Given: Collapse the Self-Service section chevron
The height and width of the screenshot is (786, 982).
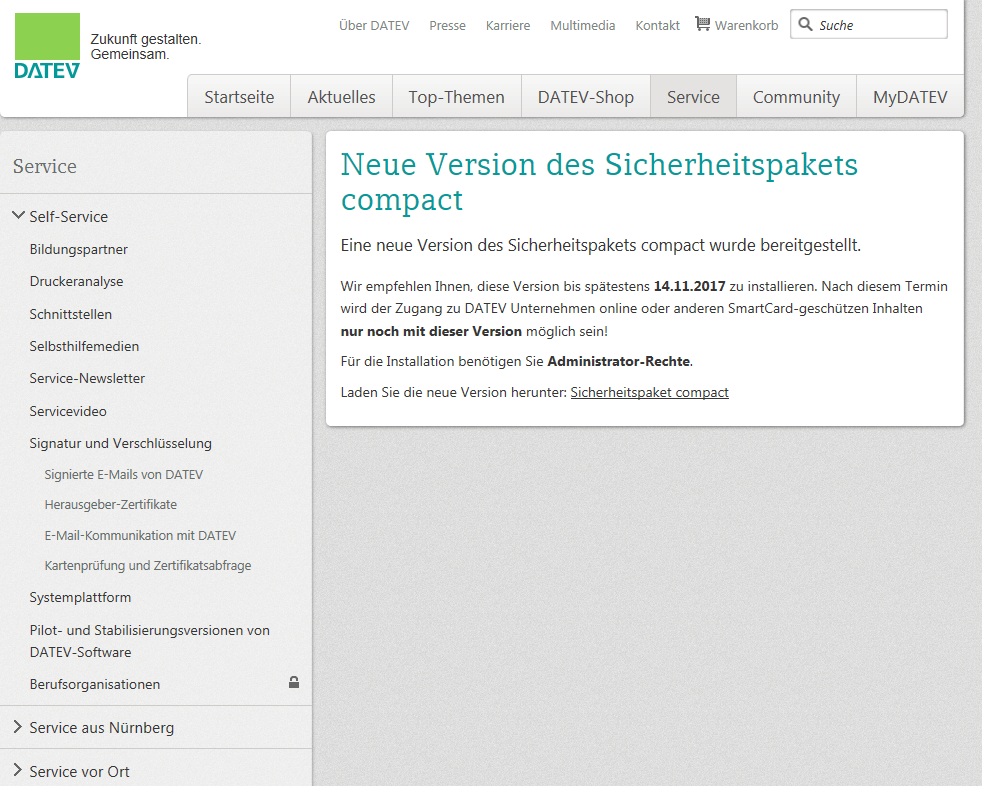Looking at the screenshot, I should point(18,216).
